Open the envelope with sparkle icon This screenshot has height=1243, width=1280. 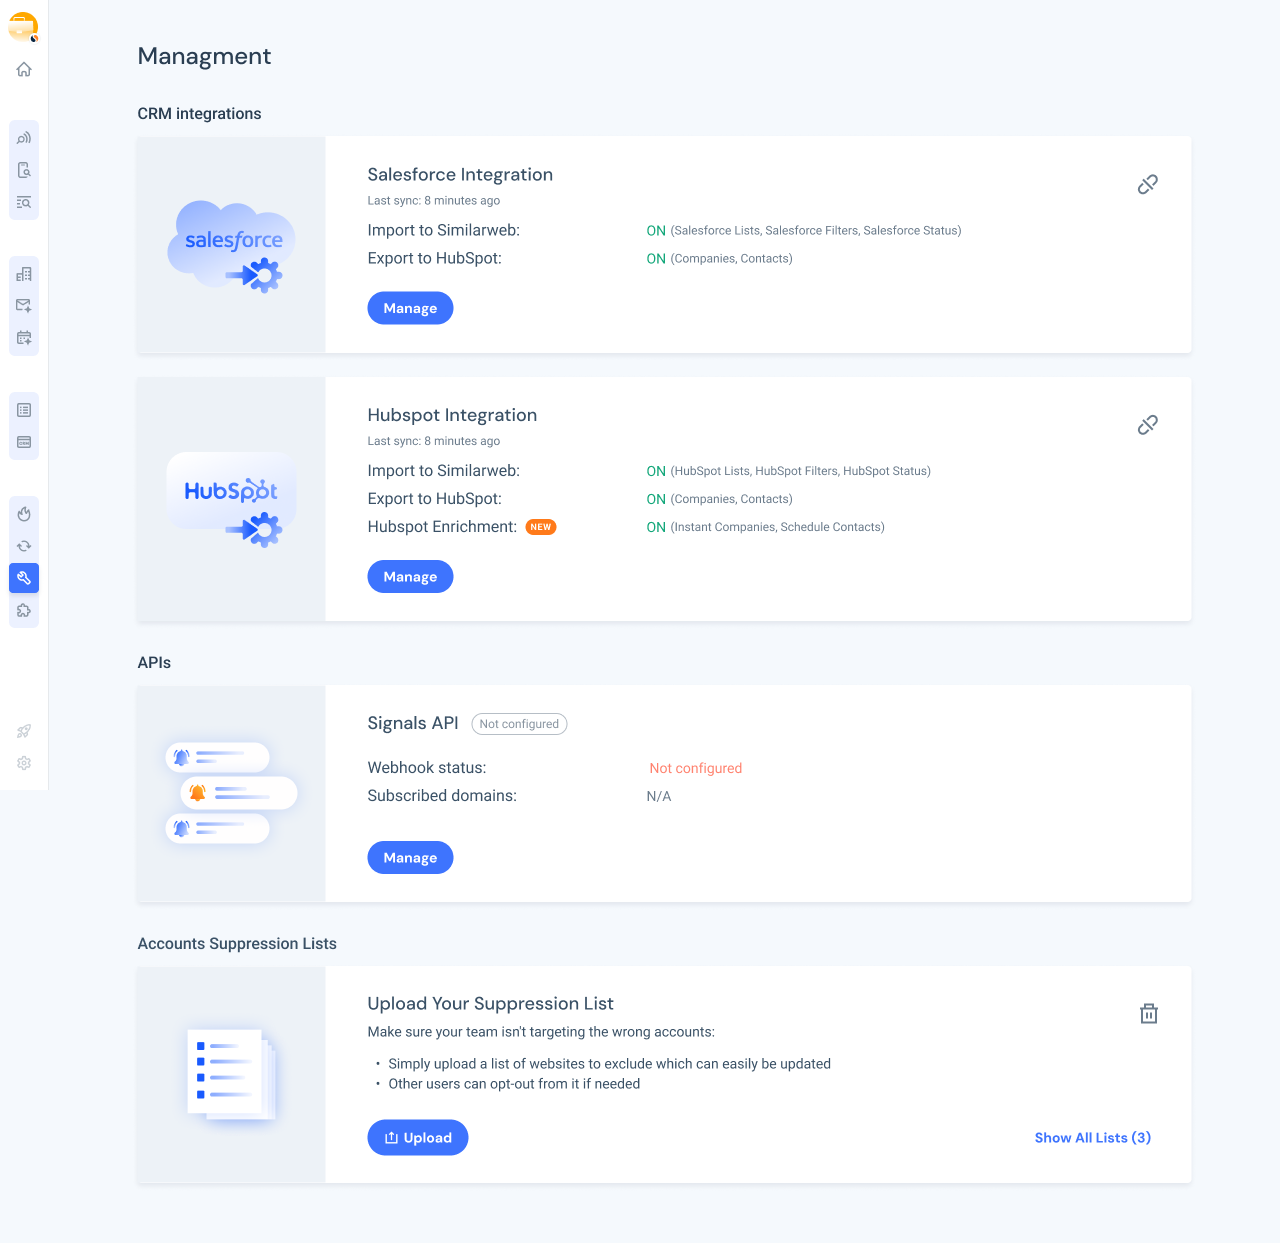coord(24,306)
